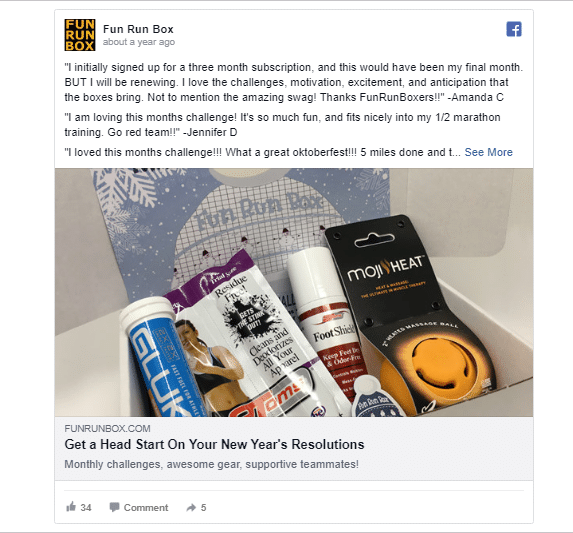Click the Fun Run Box logo avatar
Image resolution: width=573 pixels, height=533 pixels.
(x=80, y=35)
